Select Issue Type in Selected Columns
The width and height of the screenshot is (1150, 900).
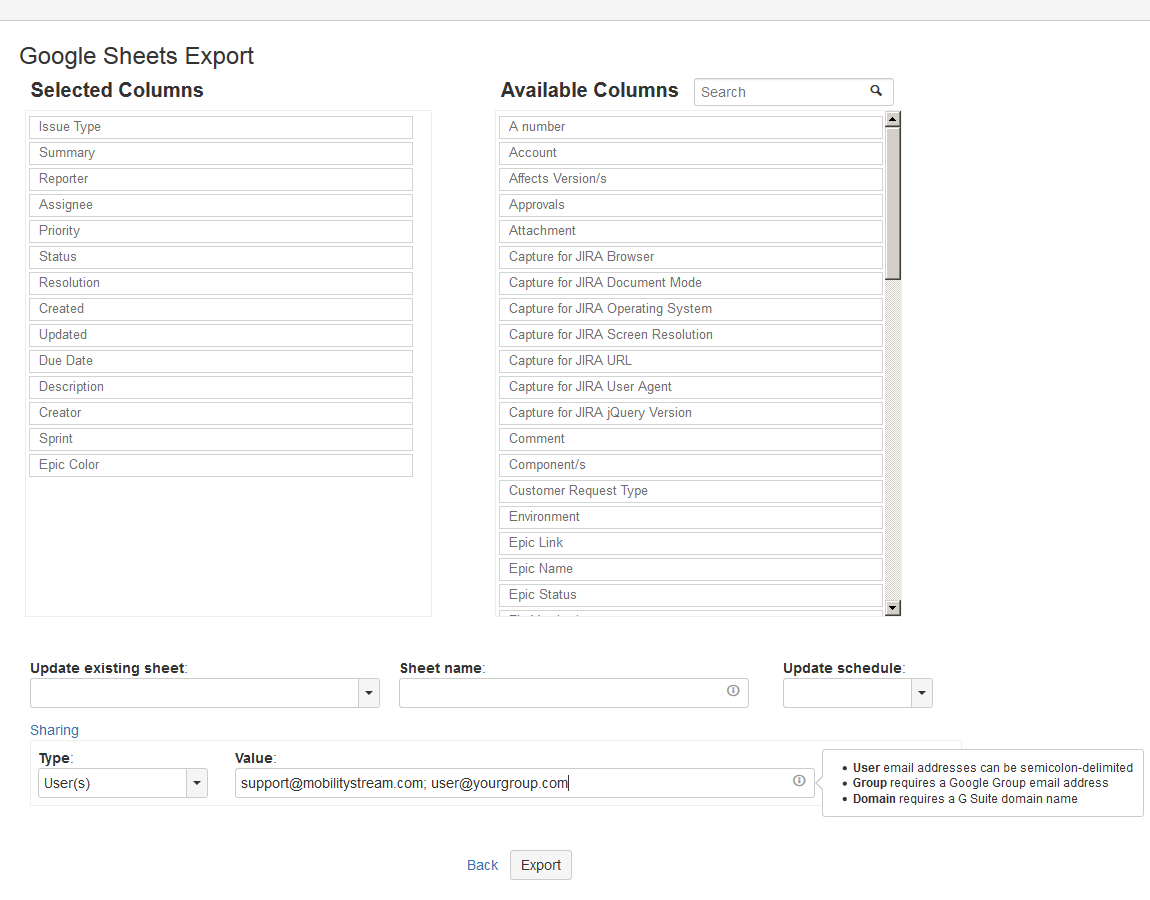click(220, 127)
